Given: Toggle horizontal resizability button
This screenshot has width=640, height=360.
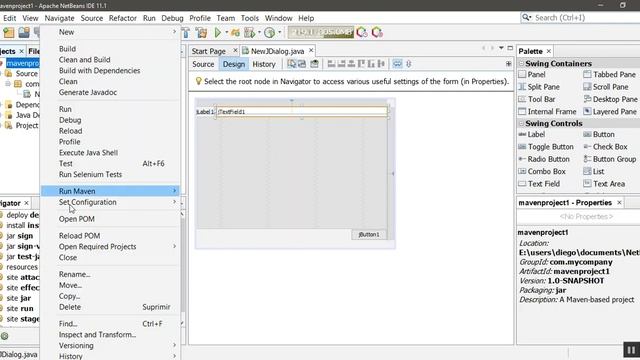Looking at the screenshot, I should (x=397, y=64).
